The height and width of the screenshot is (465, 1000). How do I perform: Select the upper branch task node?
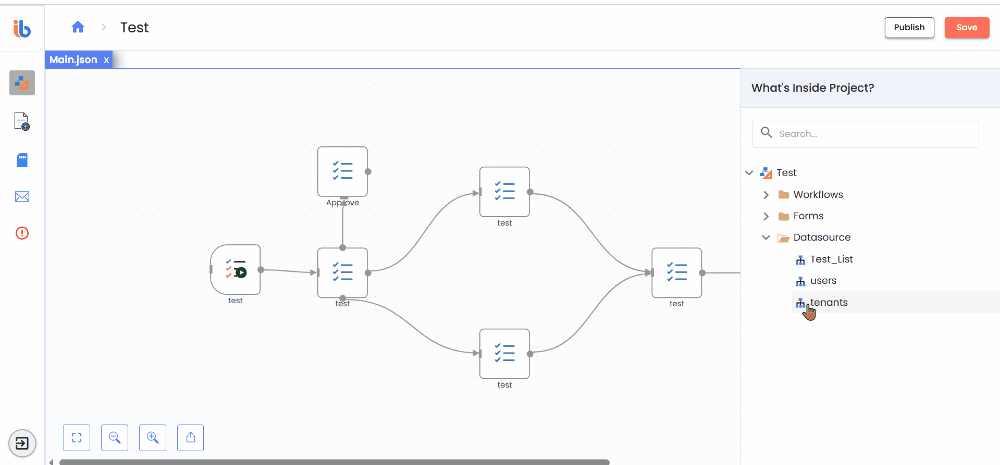tap(504, 192)
